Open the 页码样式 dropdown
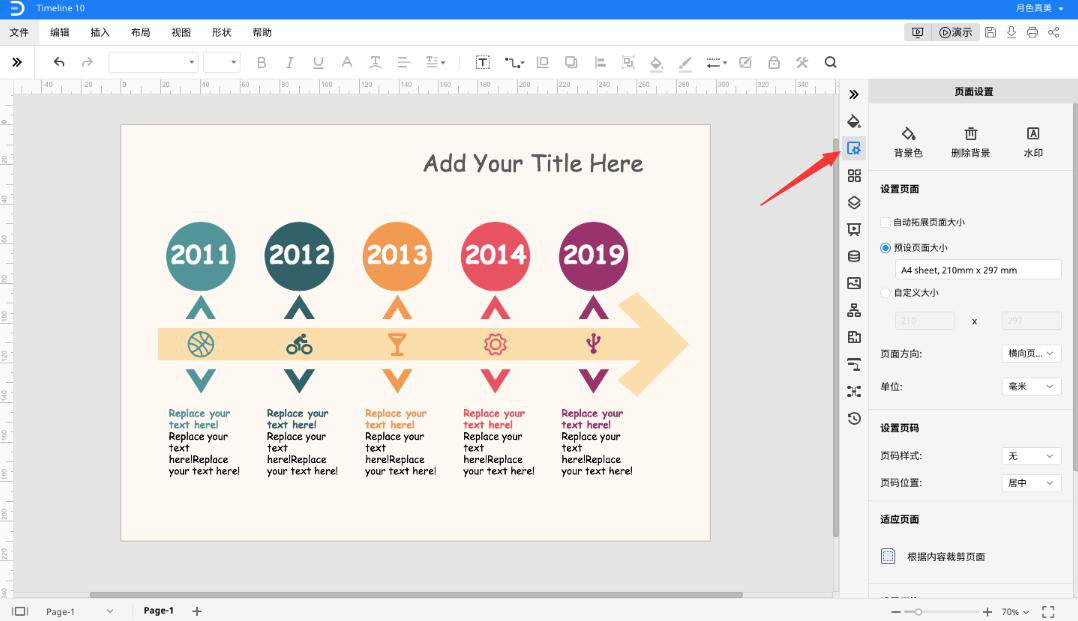The height and width of the screenshot is (621, 1078). tap(1031, 456)
